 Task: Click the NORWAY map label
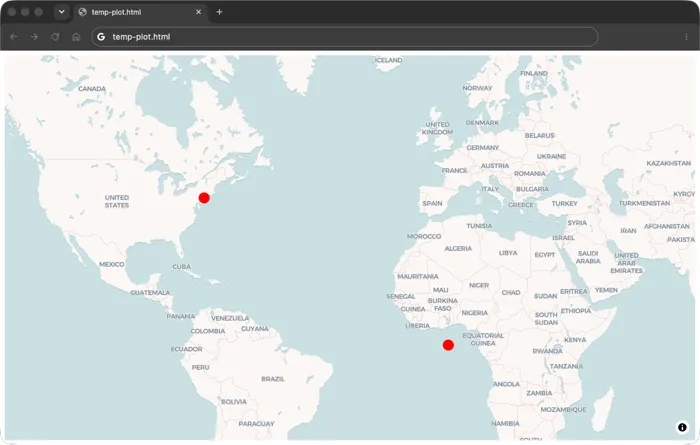tap(477, 88)
